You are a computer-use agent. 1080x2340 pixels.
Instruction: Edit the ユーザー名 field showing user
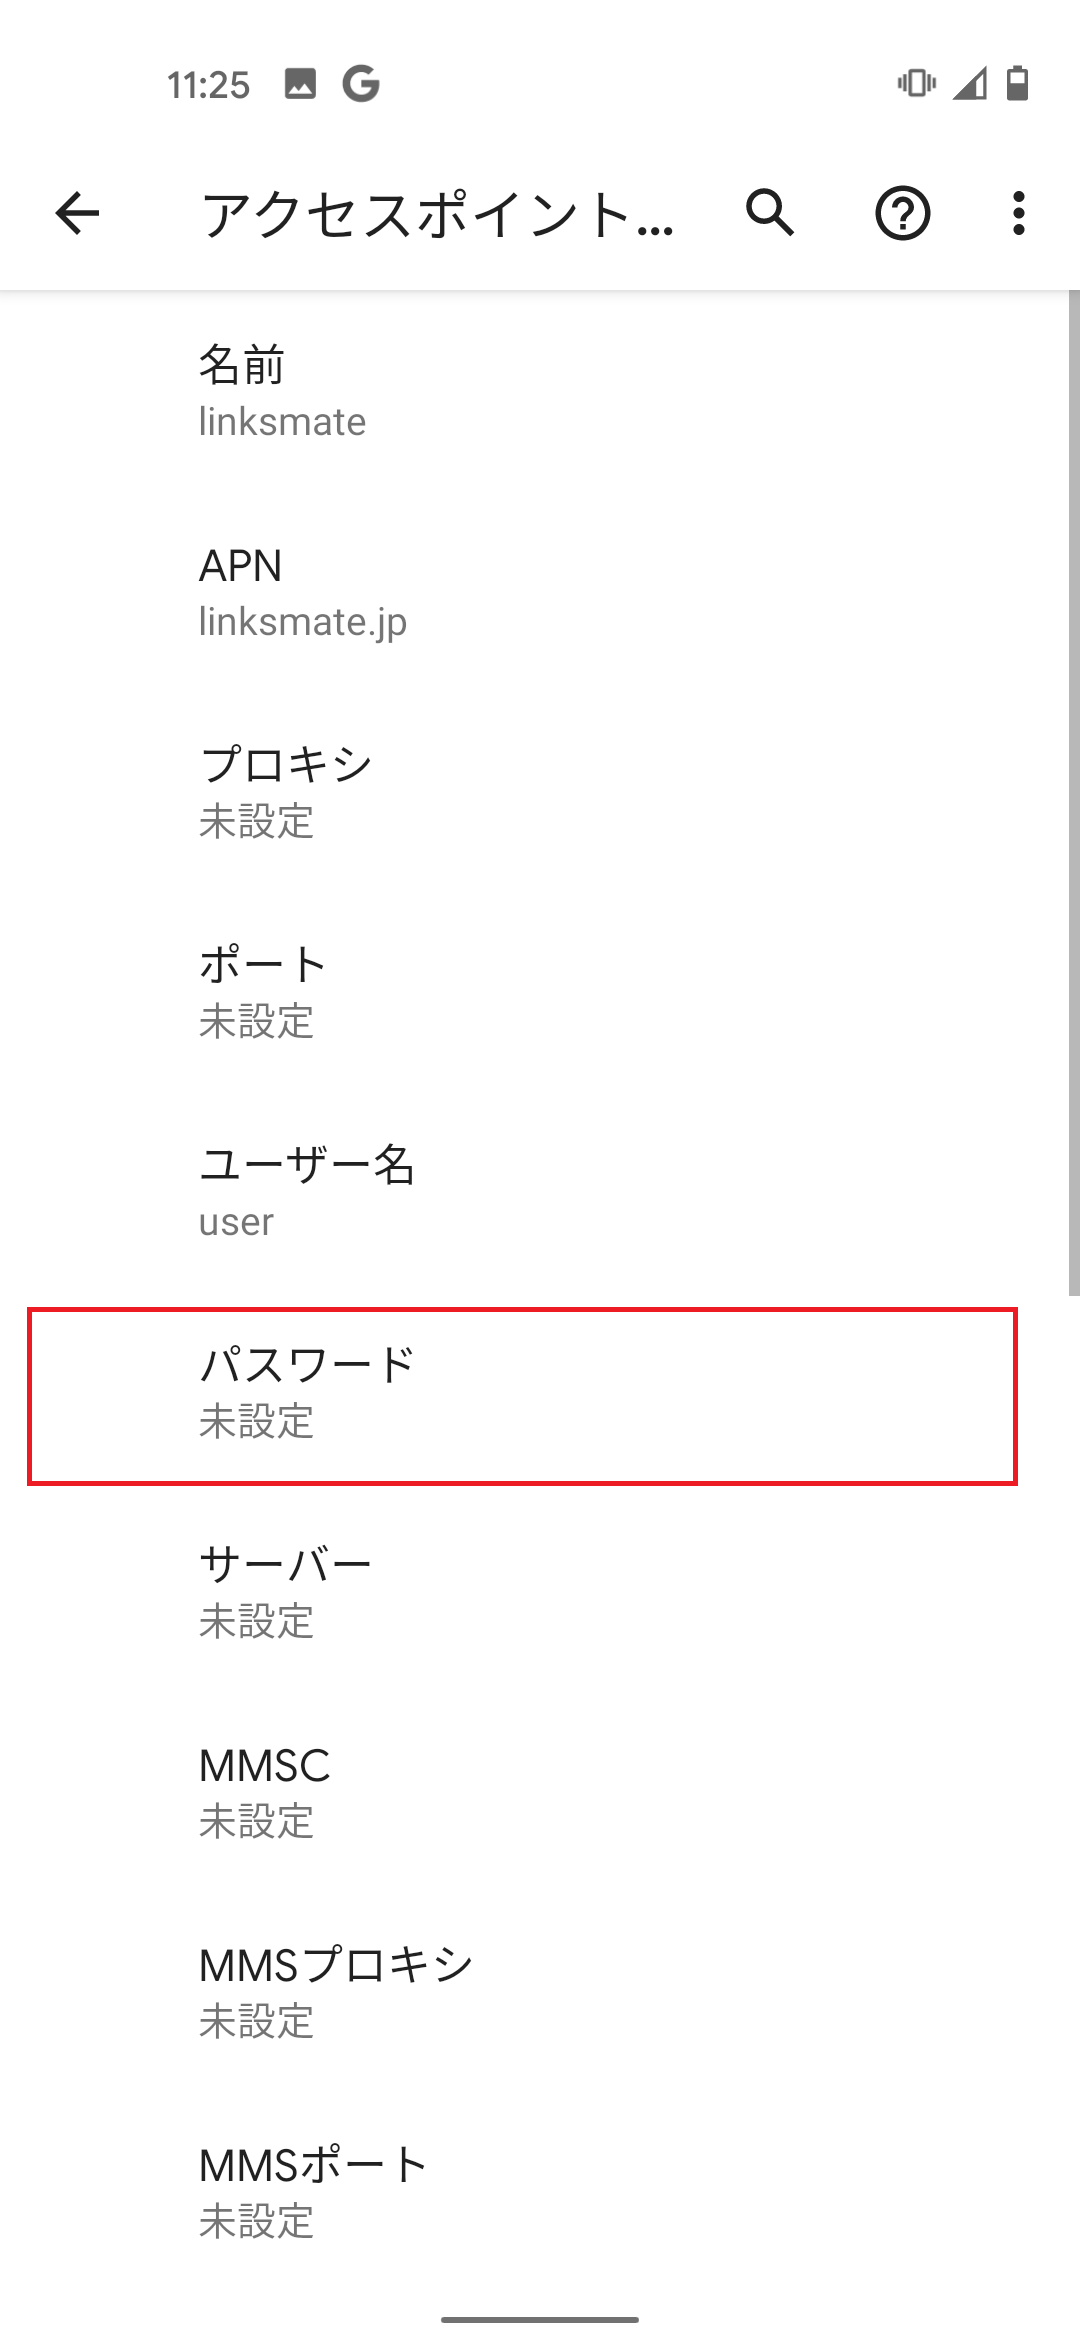click(540, 1192)
